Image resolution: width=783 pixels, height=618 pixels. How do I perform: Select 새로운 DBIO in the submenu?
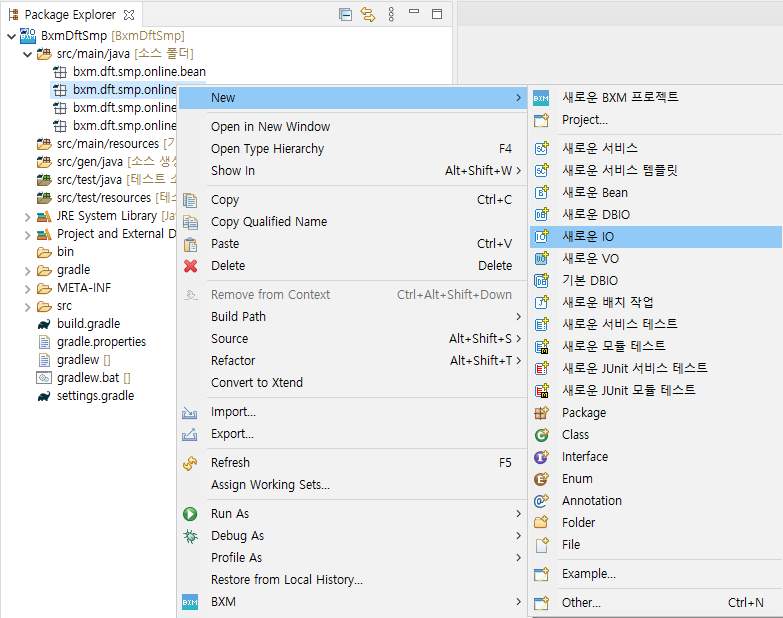point(596,214)
